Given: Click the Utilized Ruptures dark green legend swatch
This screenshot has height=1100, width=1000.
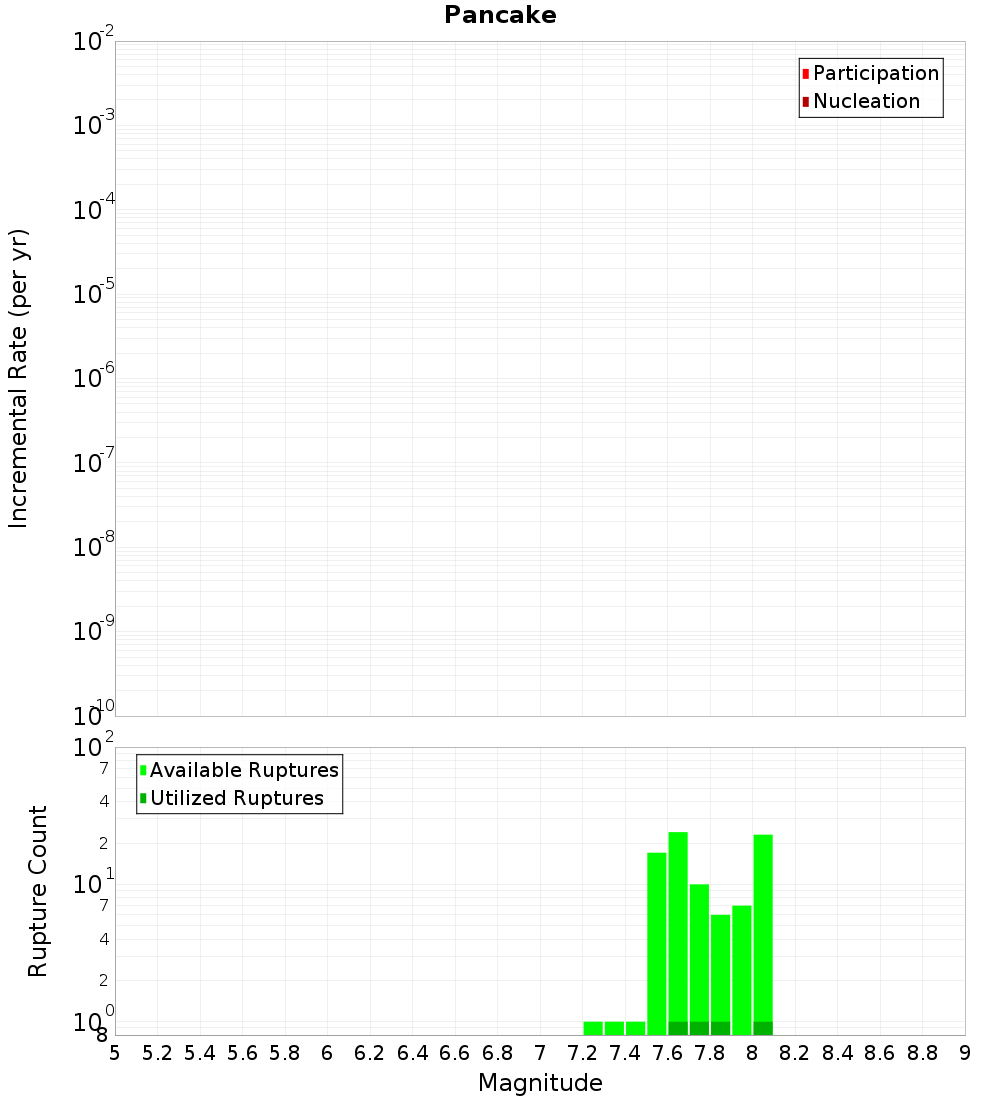Looking at the screenshot, I should click(143, 798).
